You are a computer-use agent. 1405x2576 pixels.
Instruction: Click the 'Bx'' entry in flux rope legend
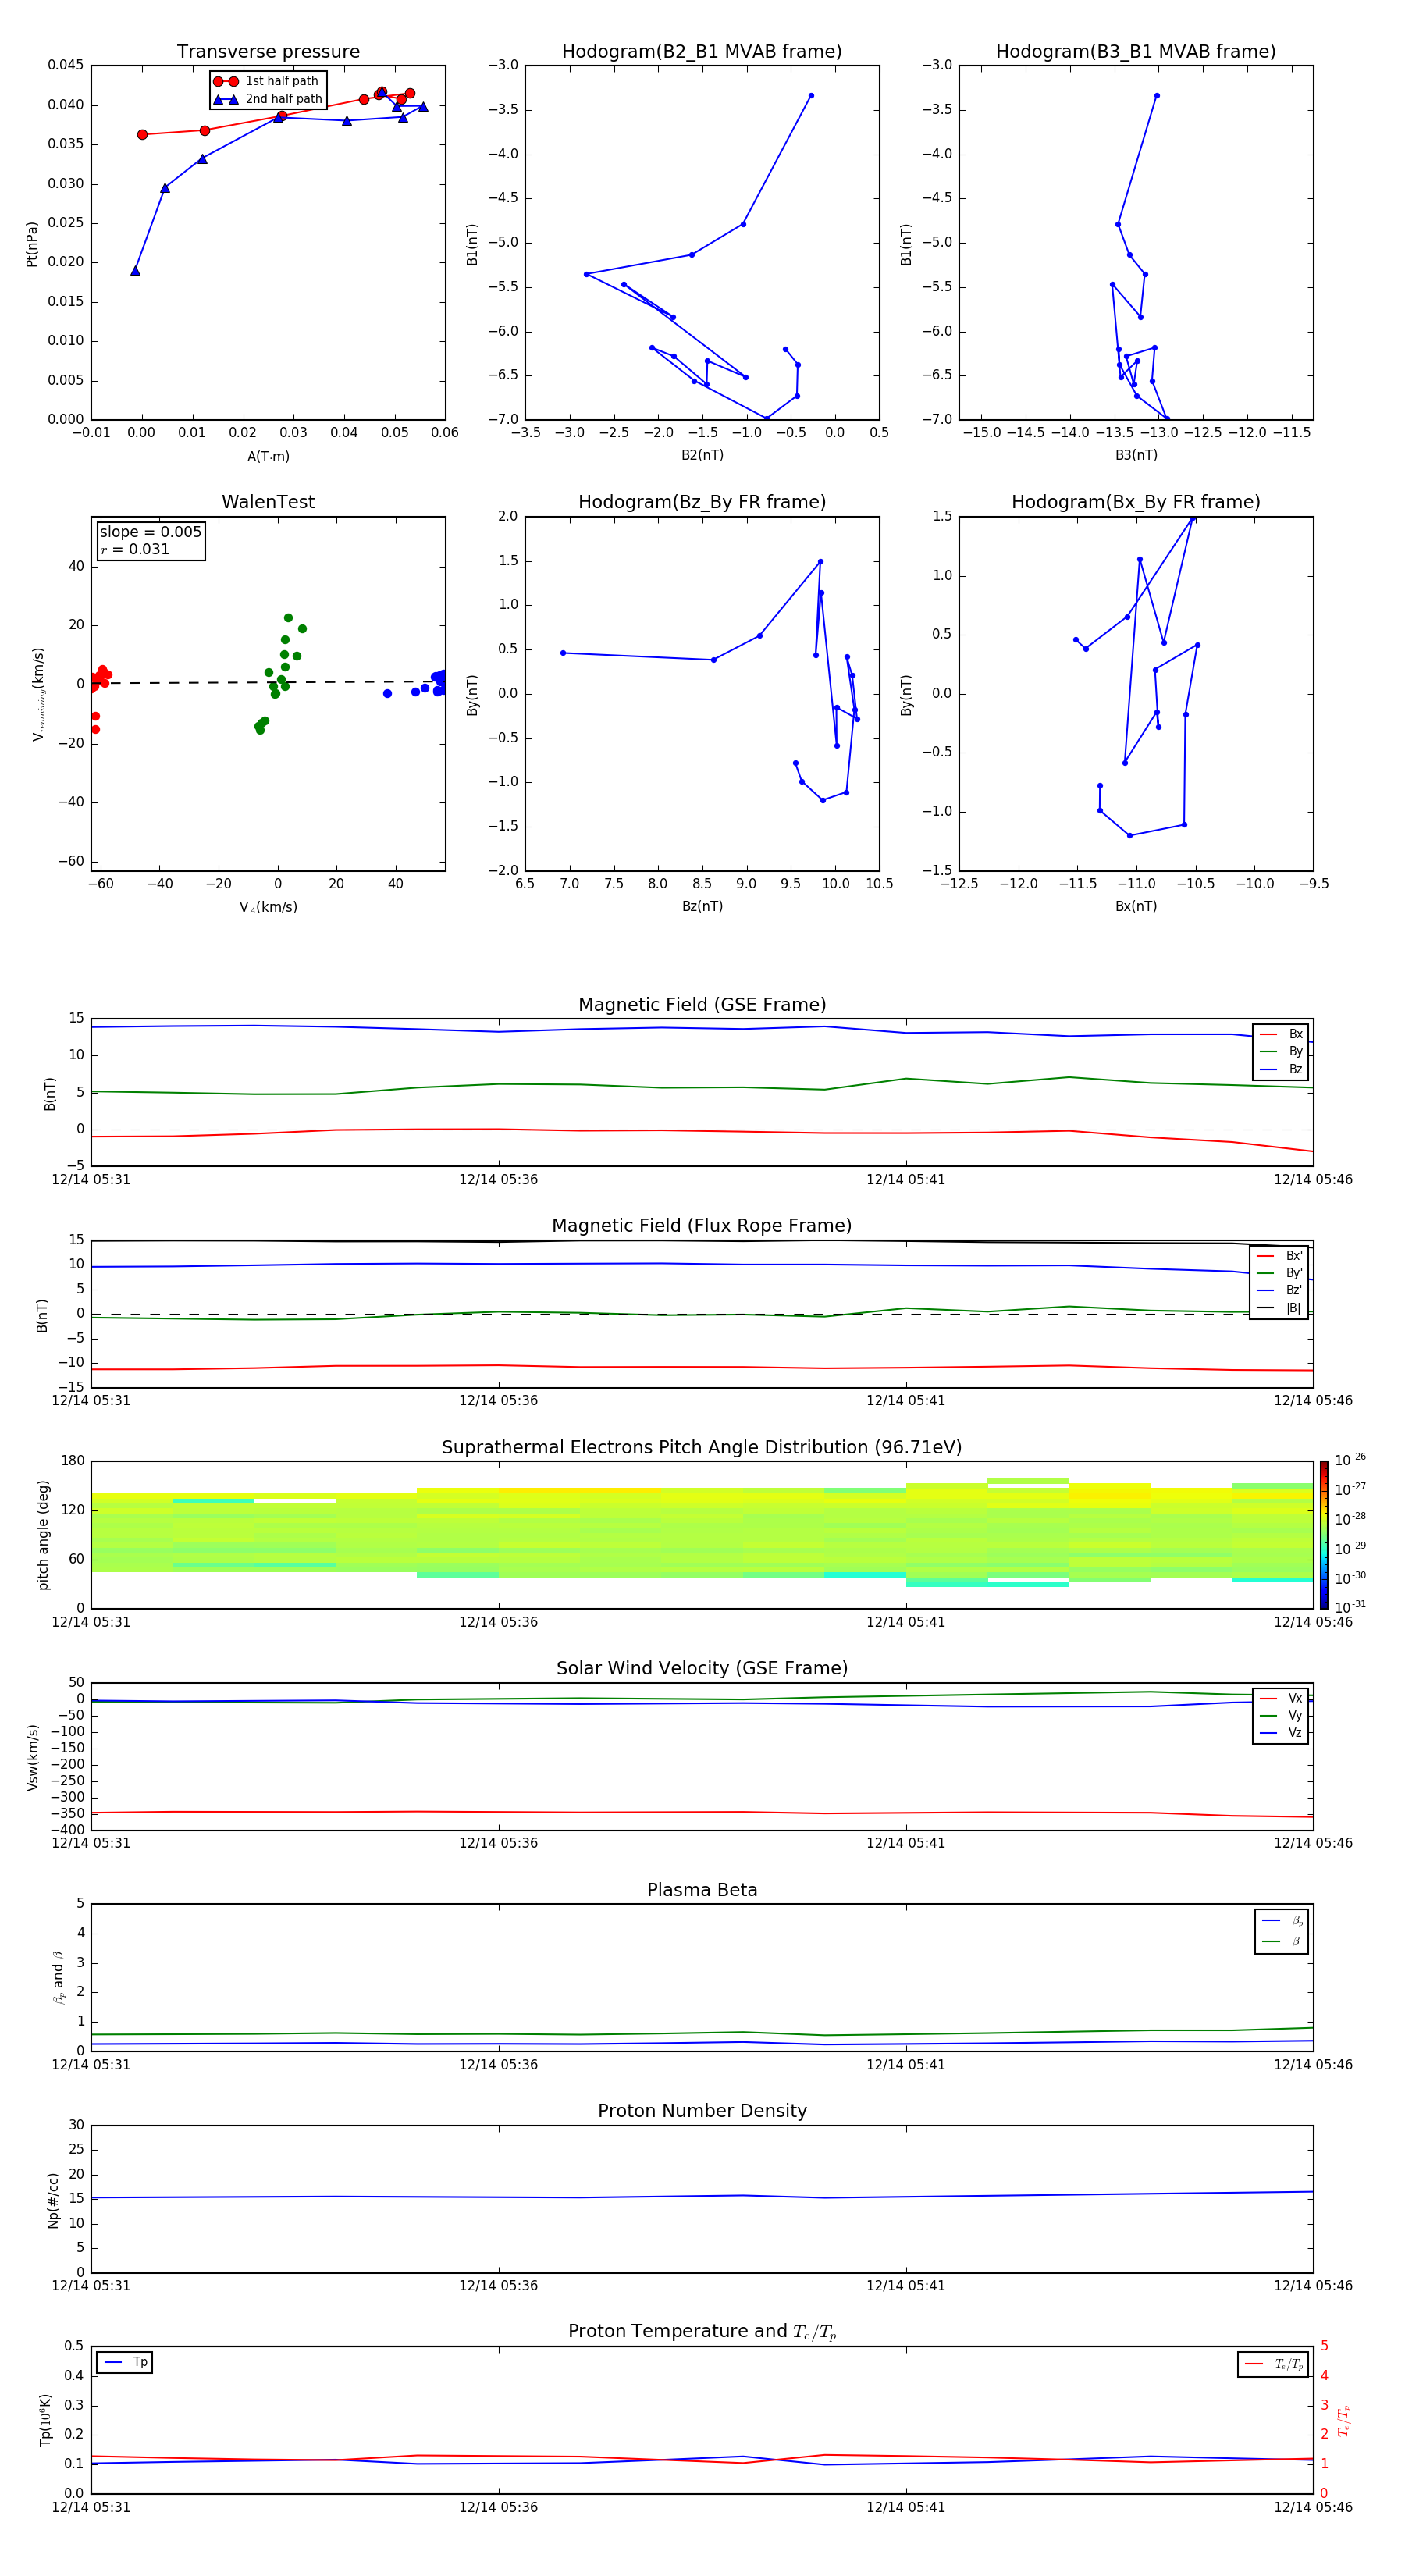(1279, 1256)
